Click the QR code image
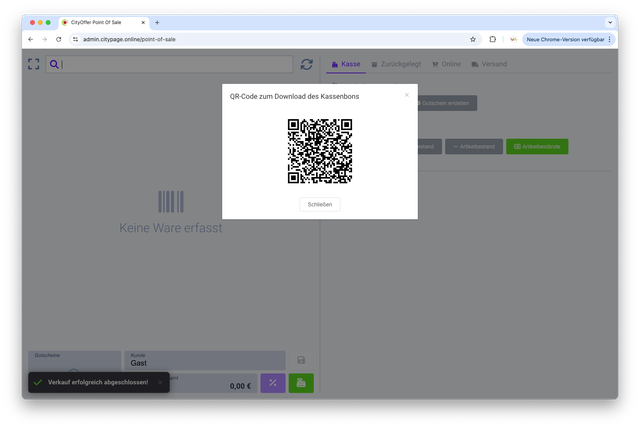Image resolution: width=640 pixels, height=428 pixels. [320, 151]
